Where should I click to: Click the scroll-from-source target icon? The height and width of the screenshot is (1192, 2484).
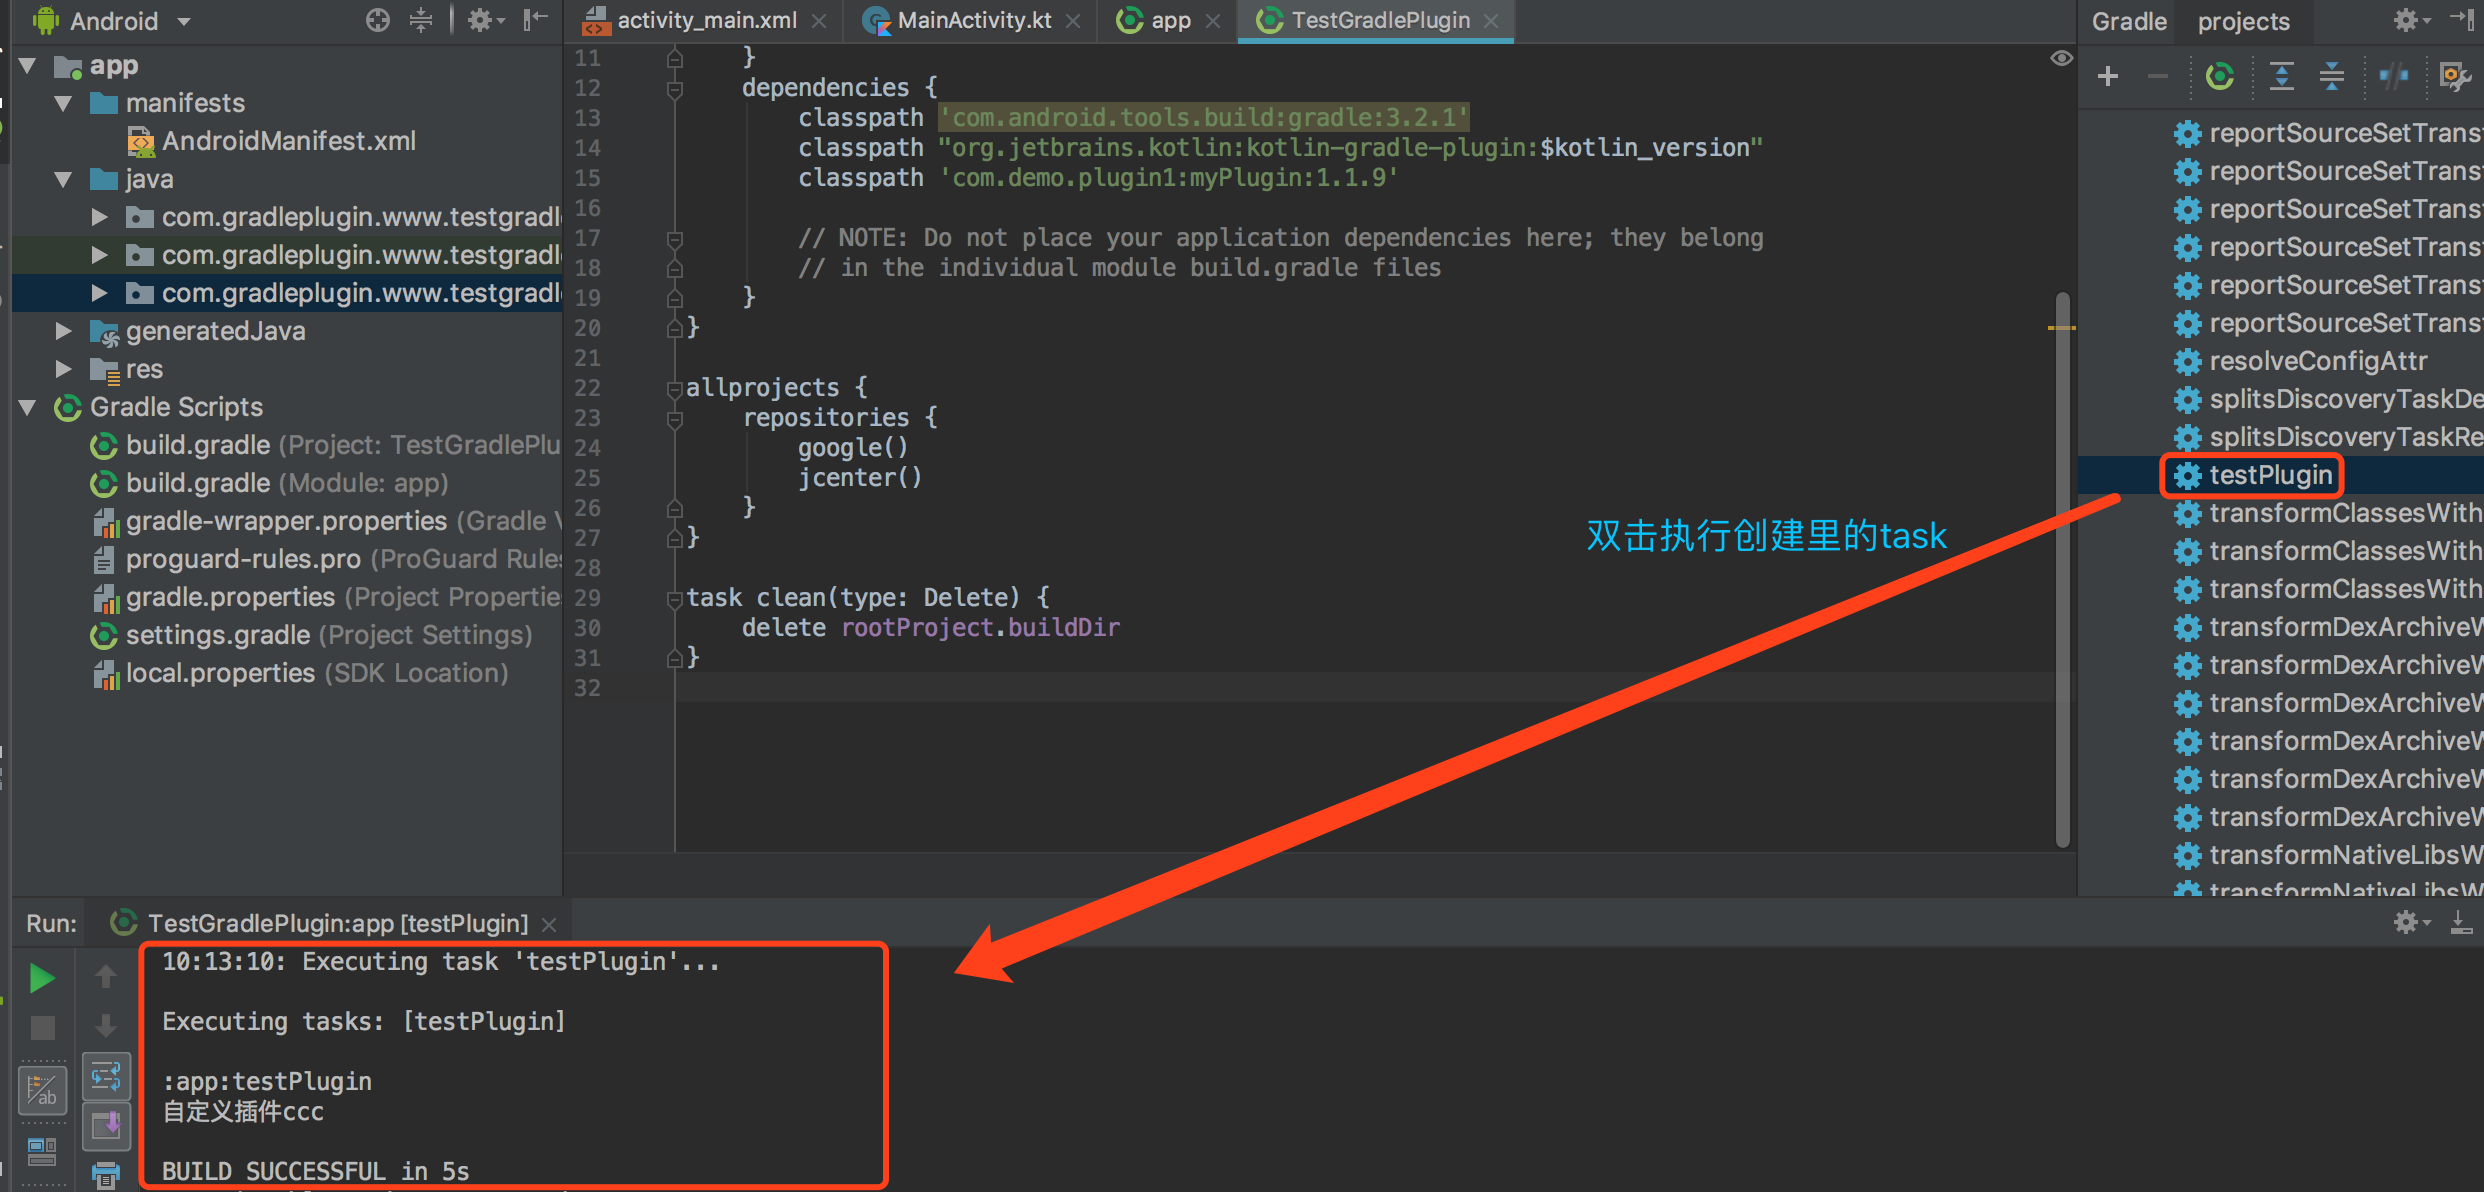(377, 20)
